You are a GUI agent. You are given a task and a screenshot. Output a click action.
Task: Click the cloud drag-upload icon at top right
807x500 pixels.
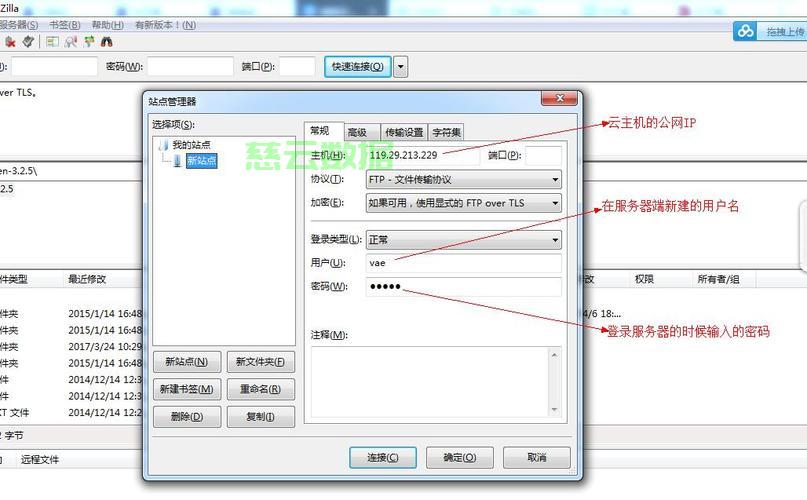tap(746, 31)
